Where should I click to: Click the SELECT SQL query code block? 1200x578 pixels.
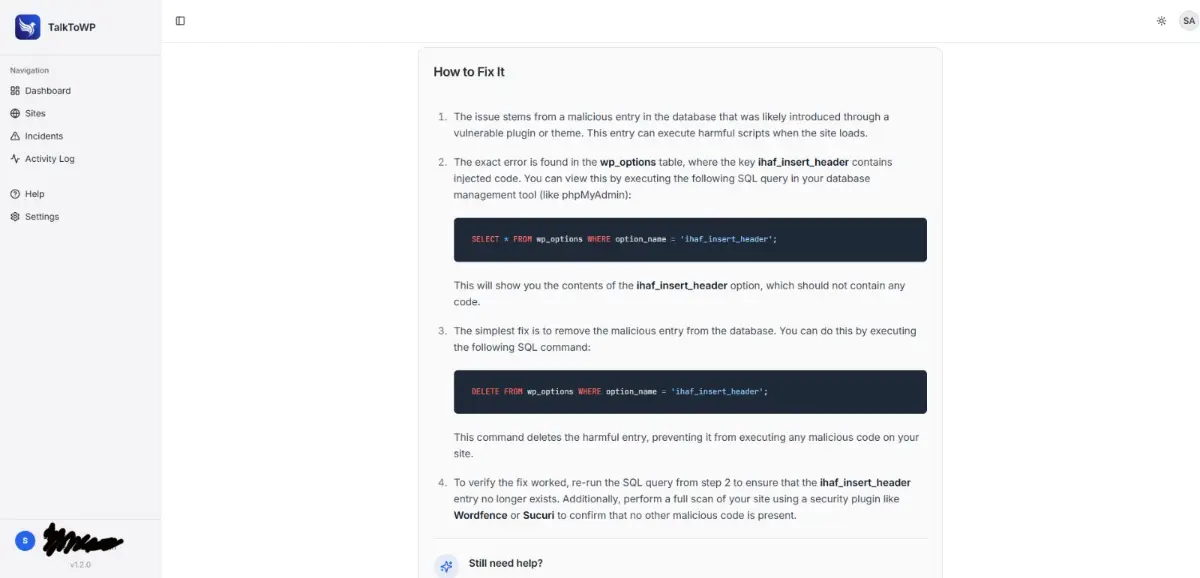690,240
